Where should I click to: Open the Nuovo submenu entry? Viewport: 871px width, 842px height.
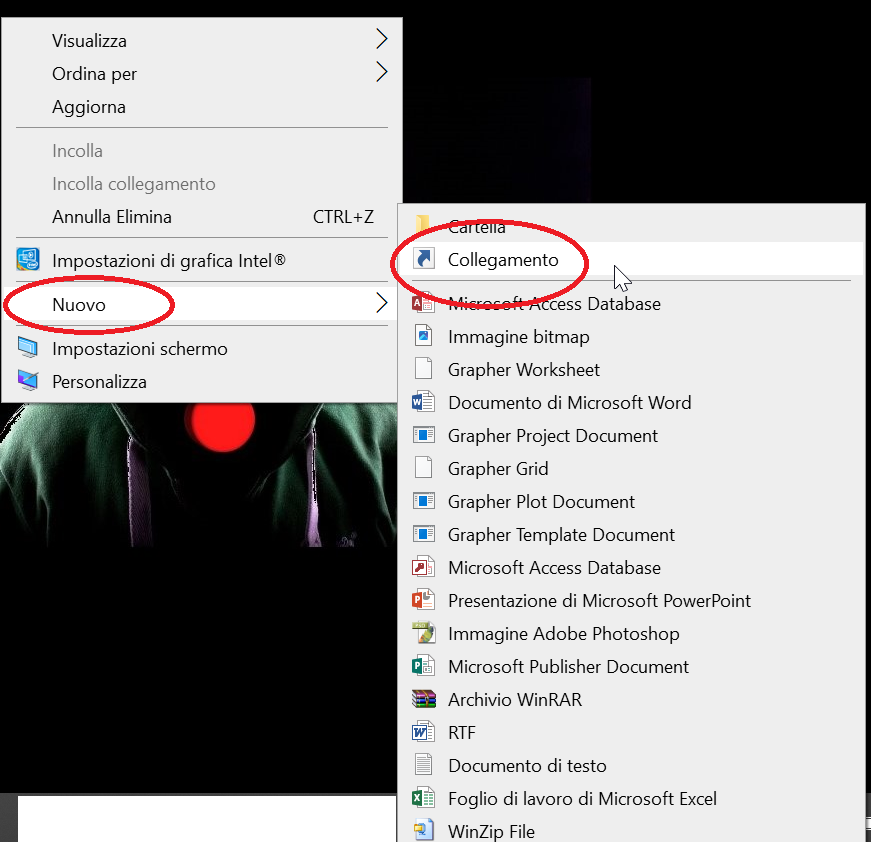pos(202,304)
